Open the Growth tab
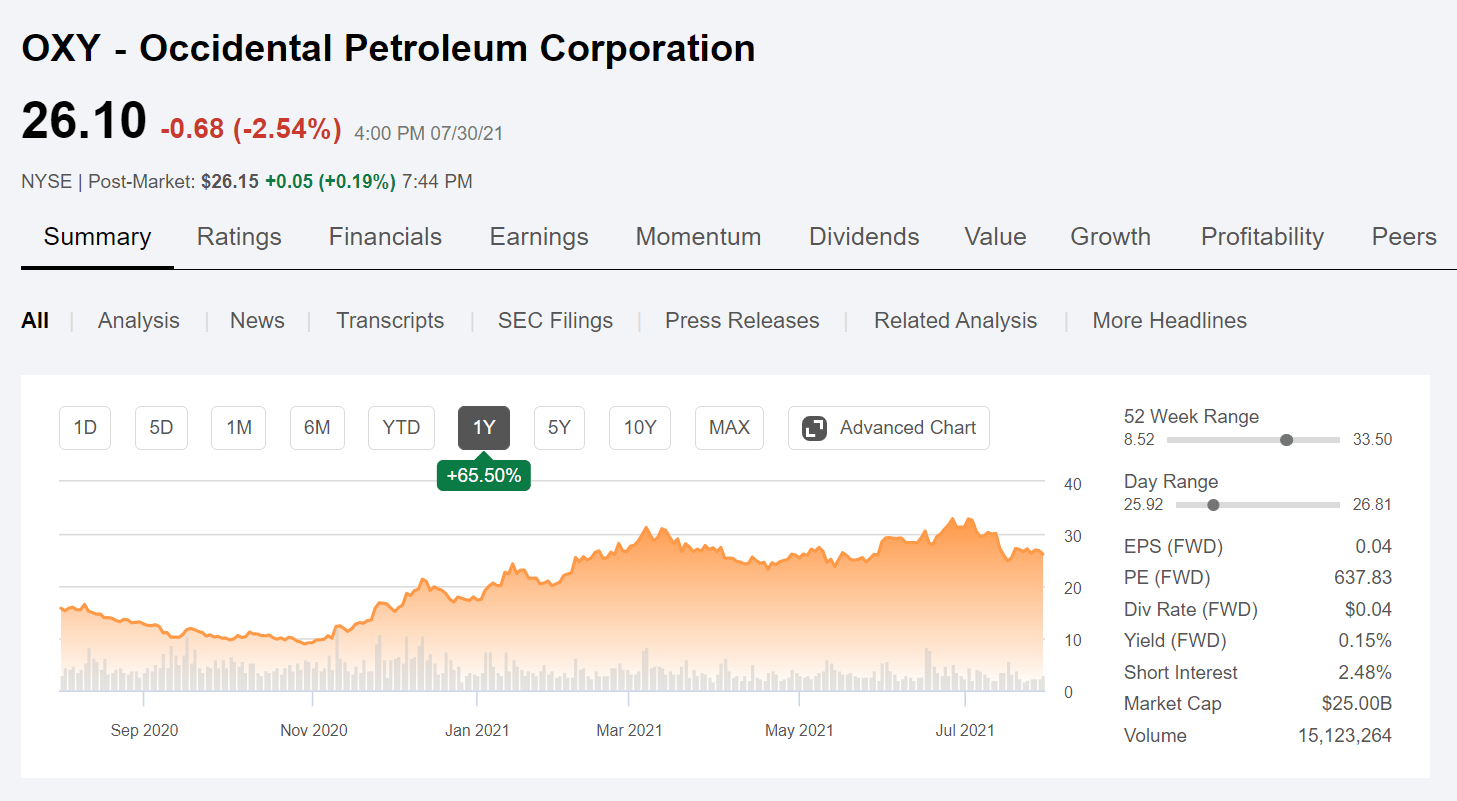The width and height of the screenshot is (1457, 801). point(1110,237)
